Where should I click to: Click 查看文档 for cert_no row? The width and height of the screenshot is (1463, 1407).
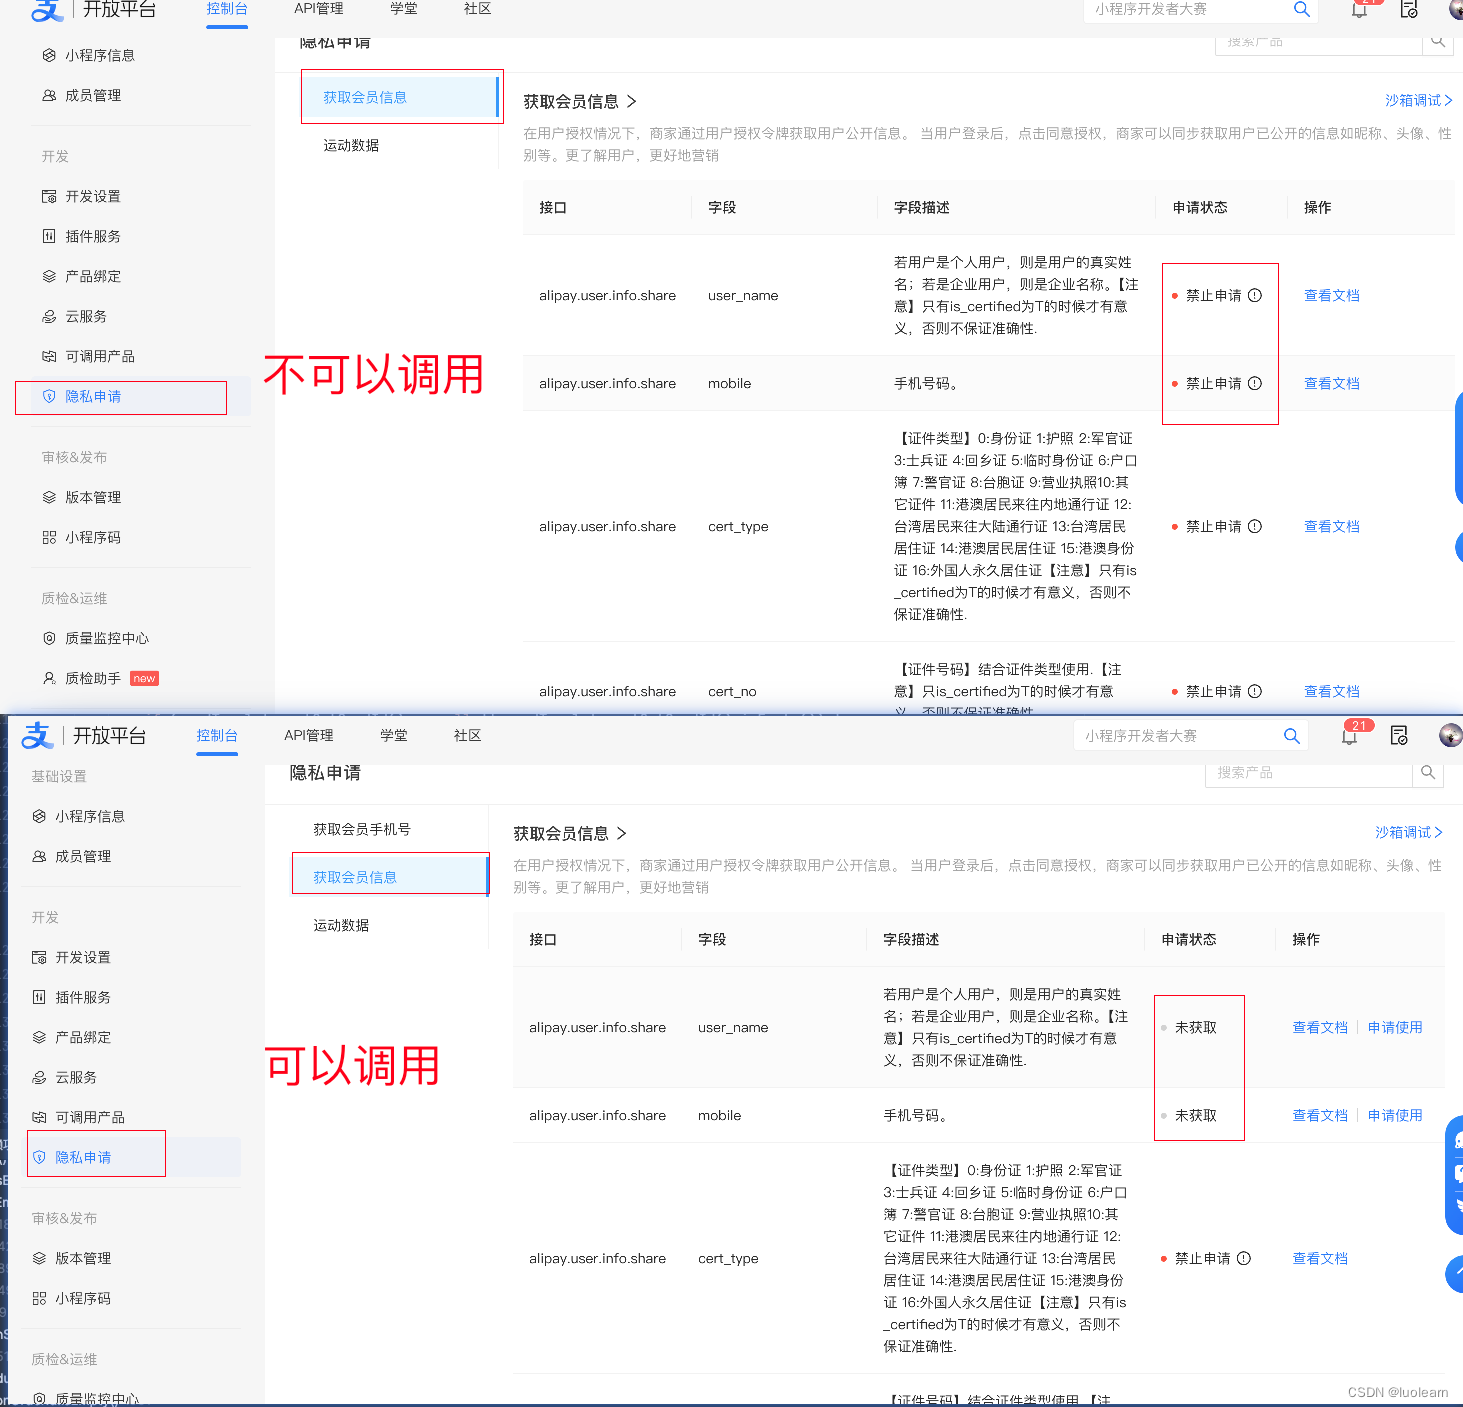coord(1332,691)
